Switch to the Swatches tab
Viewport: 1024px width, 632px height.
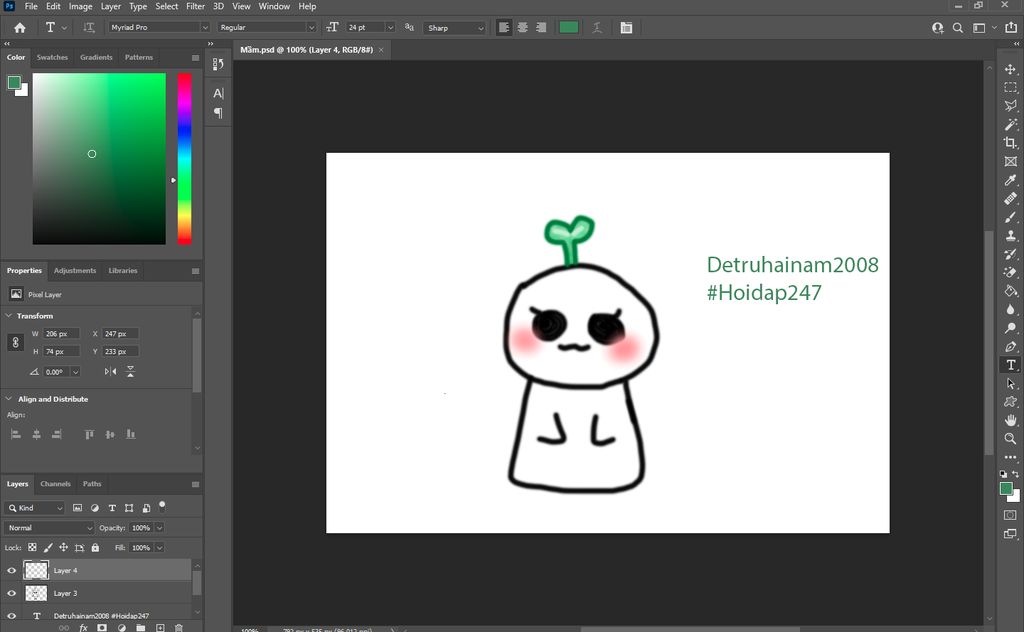pos(52,58)
